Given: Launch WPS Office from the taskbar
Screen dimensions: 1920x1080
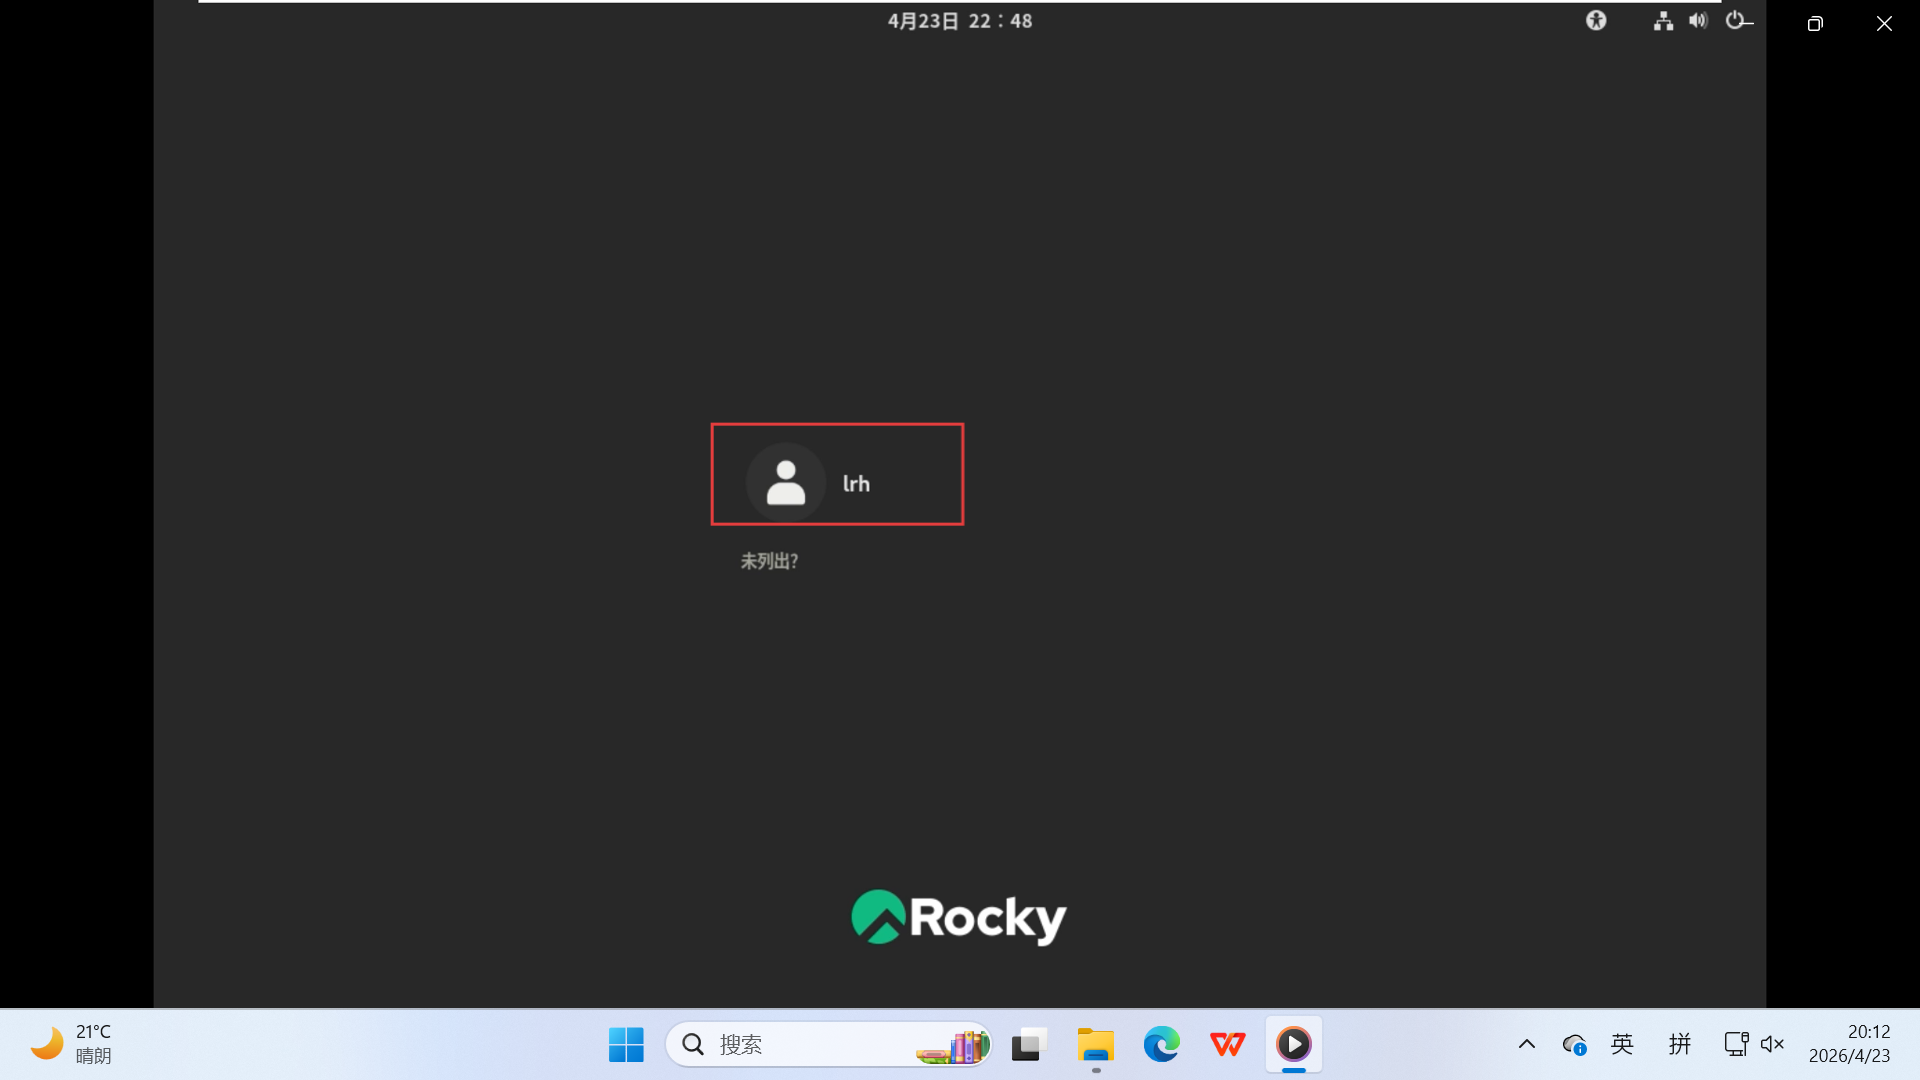Looking at the screenshot, I should pos(1227,1045).
